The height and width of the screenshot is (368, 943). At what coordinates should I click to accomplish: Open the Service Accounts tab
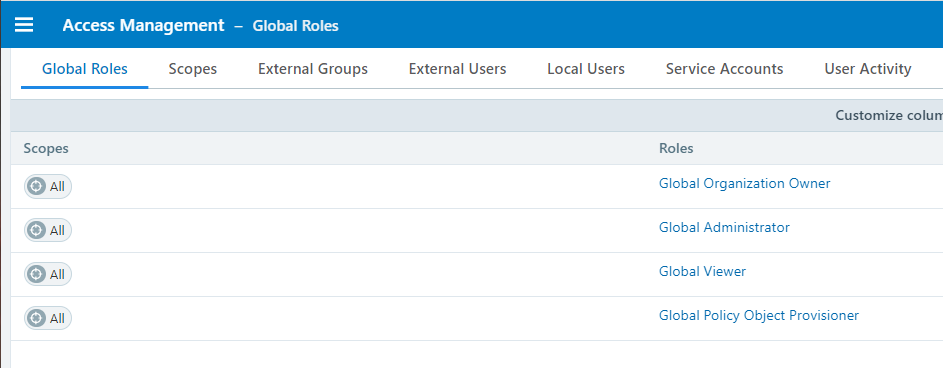[x=725, y=69]
